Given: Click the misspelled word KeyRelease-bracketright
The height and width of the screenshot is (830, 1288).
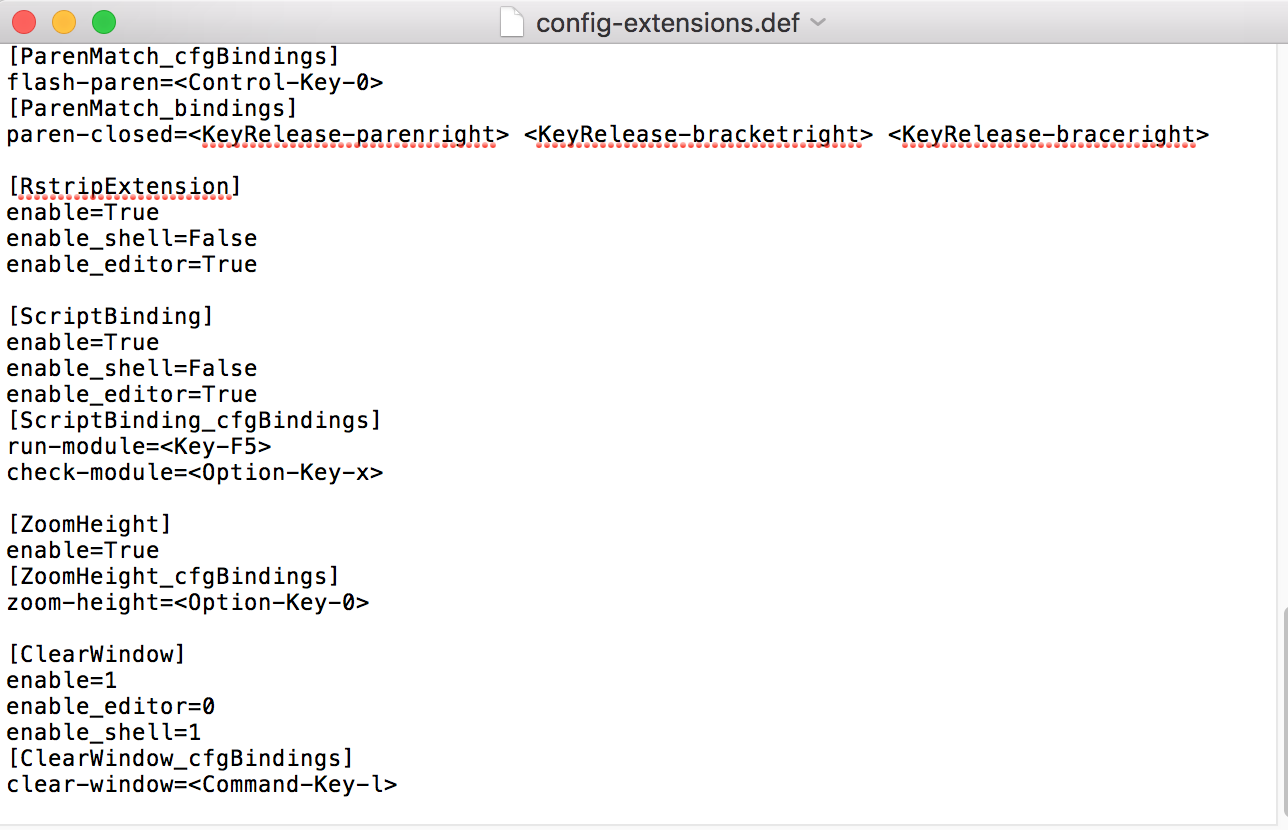Looking at the screenshot, I should [698, 134].
